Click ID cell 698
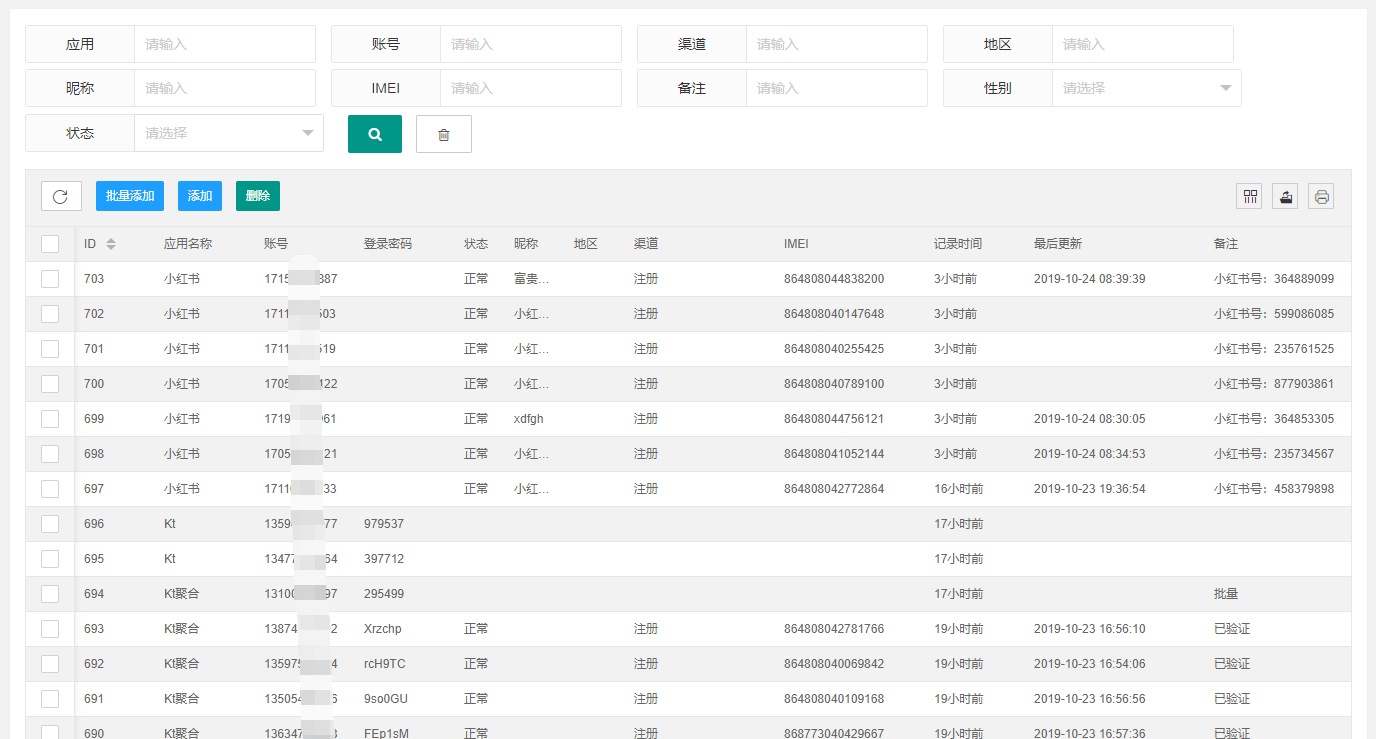Screen dimensions: 1376x739 click(94, 454)
